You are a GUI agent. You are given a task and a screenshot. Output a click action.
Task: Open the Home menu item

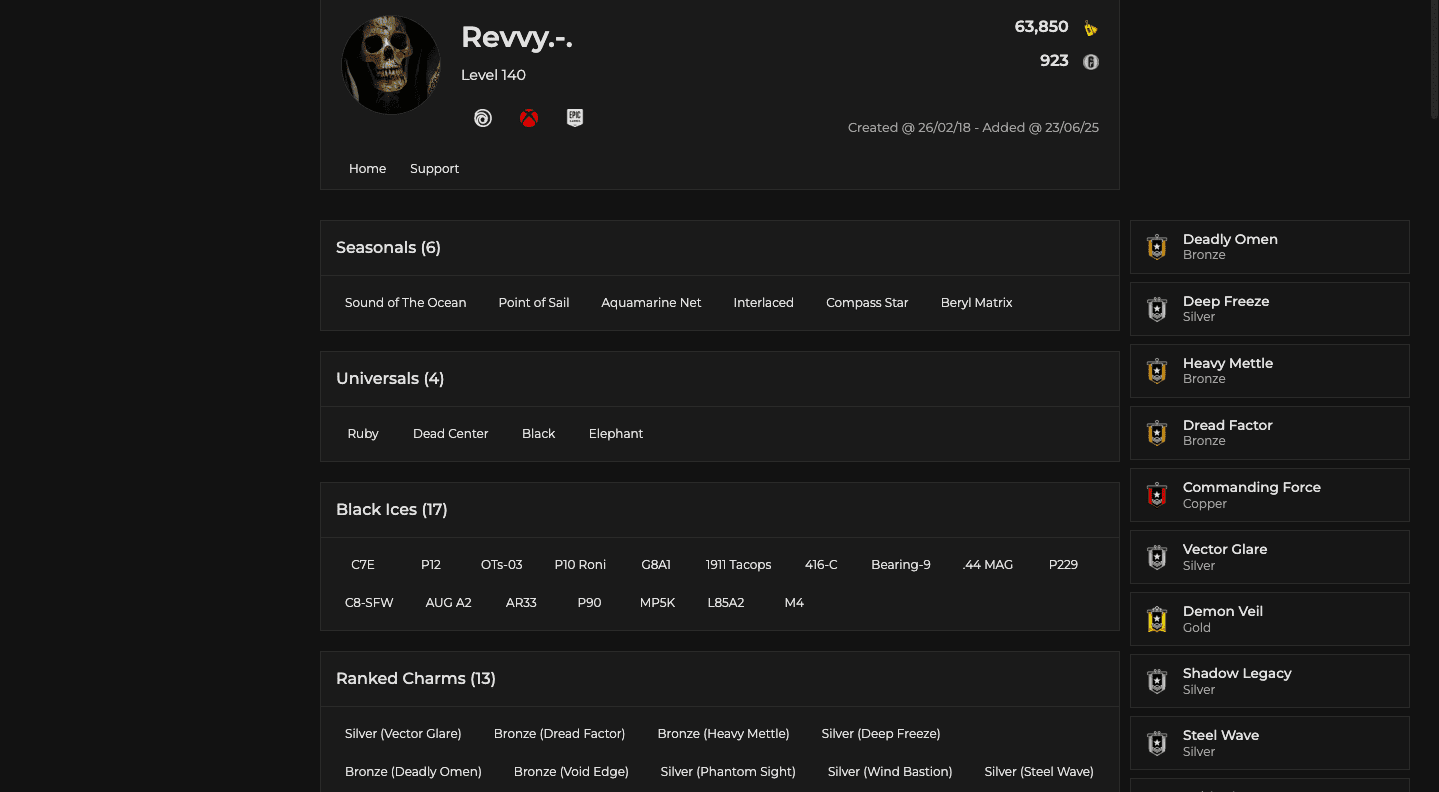[x=367, y=168]
